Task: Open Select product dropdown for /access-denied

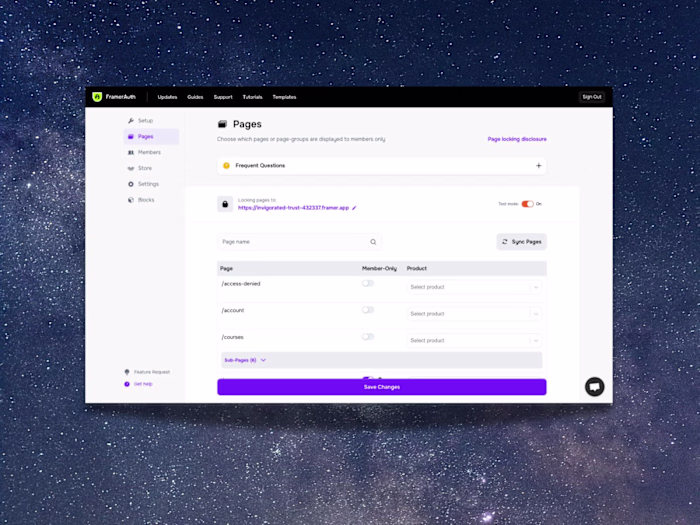Action: coord(474,287)
